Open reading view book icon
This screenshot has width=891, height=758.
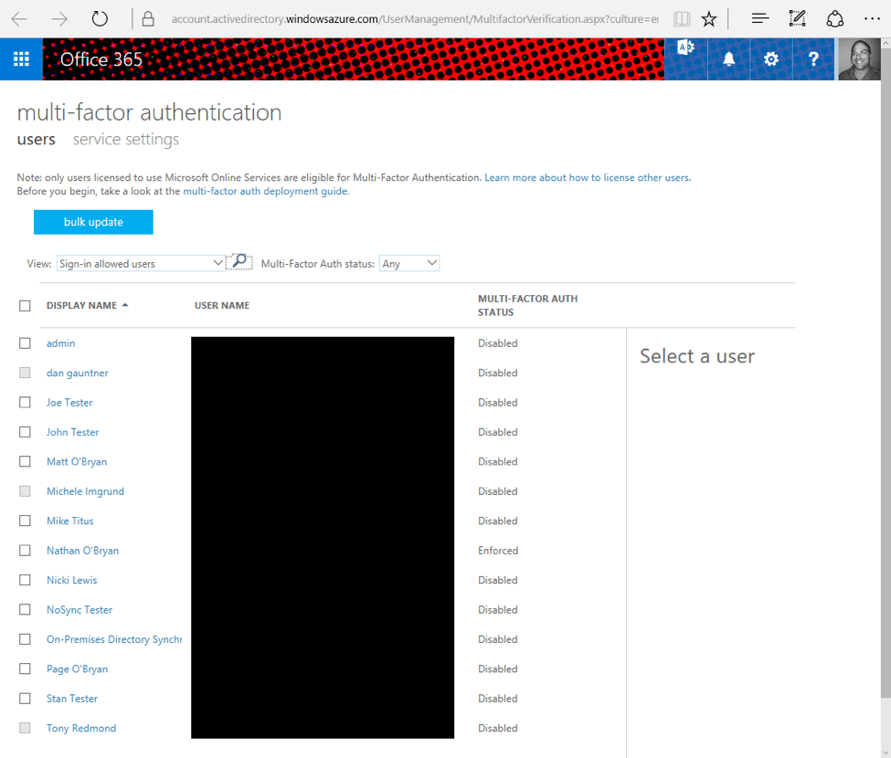(681, 19)
